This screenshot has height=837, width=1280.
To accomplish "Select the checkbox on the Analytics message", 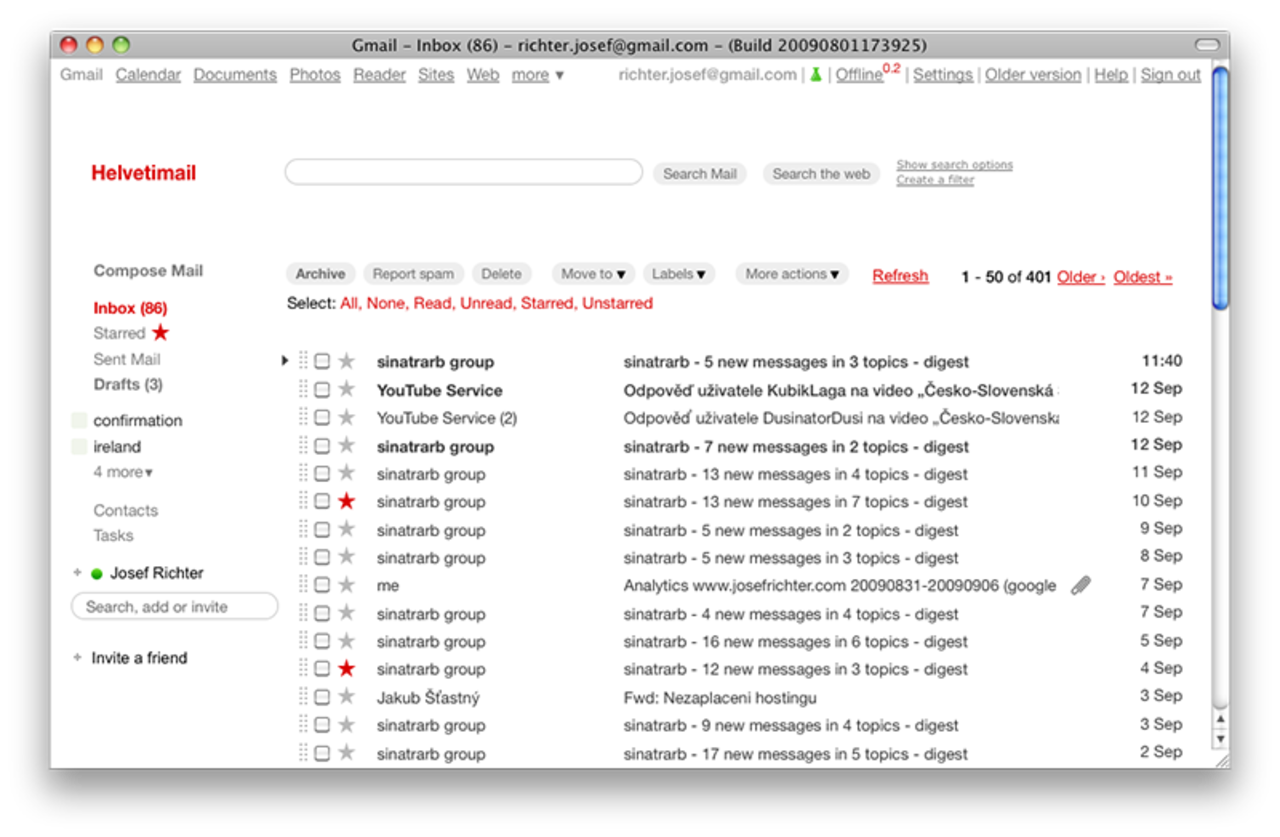I will 321,585.
